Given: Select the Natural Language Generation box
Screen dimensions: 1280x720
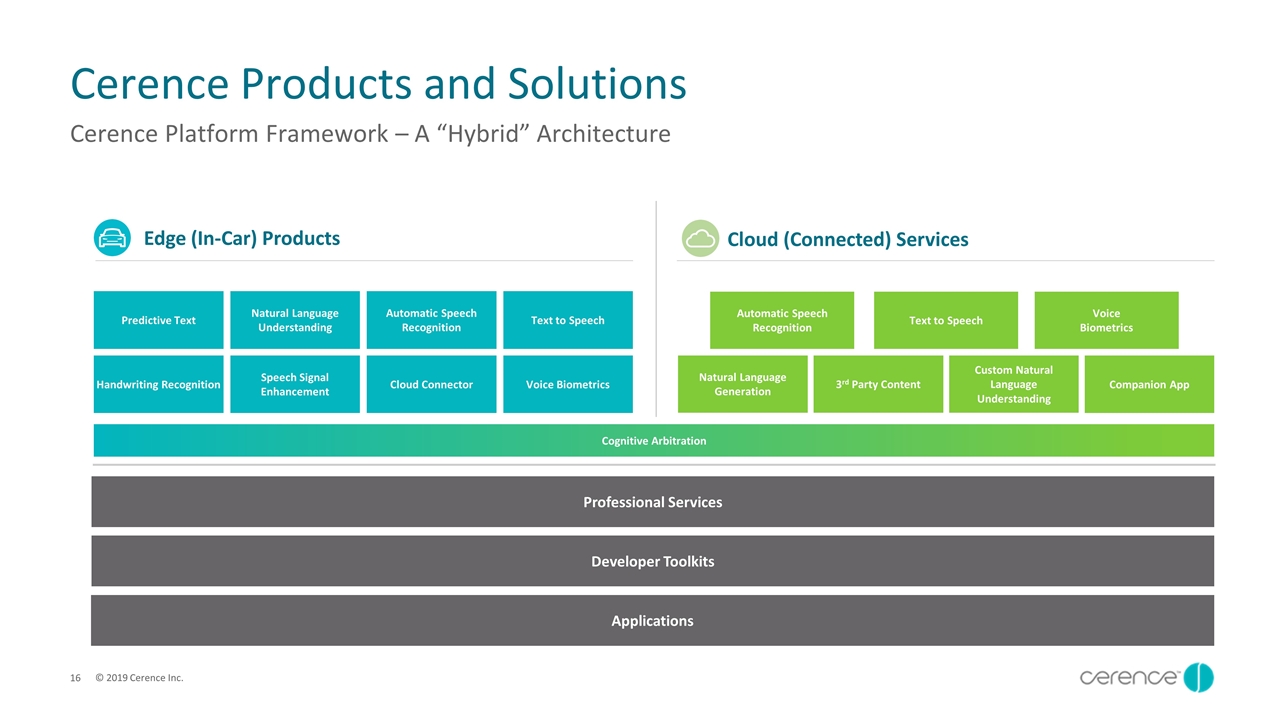Looking at the screenshot, I should 743,384.
